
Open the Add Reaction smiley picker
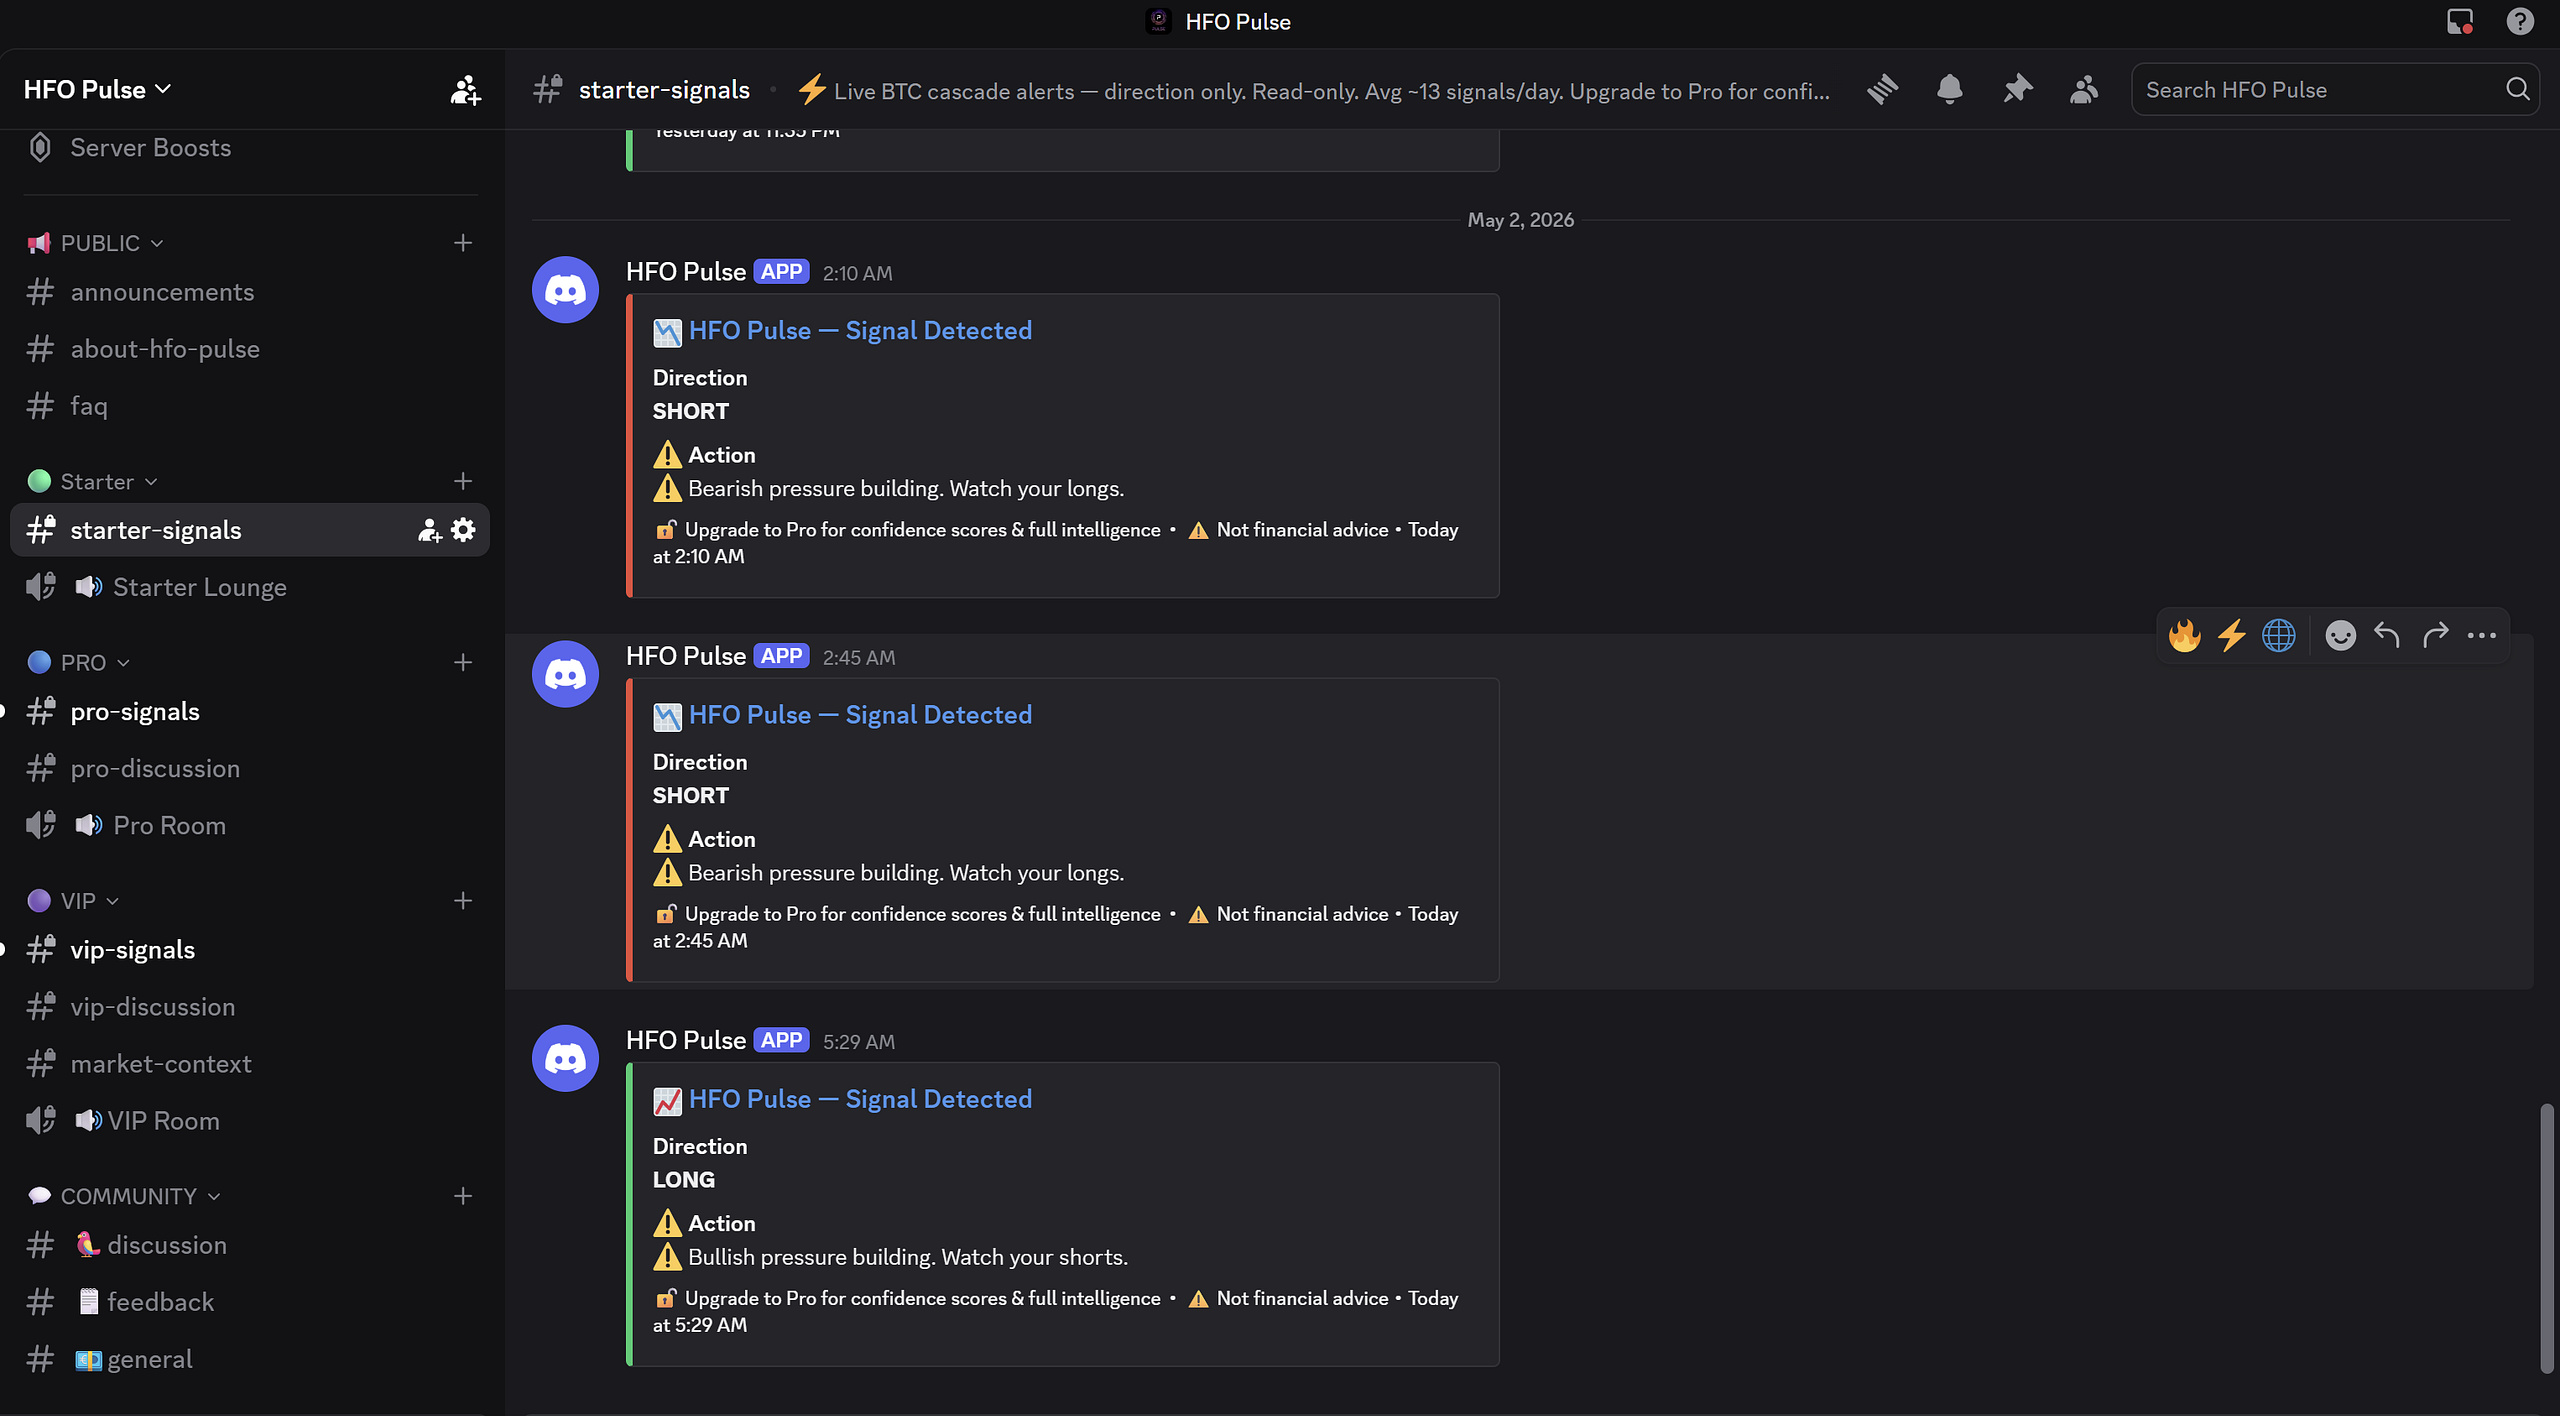[x=2340, y=635]
